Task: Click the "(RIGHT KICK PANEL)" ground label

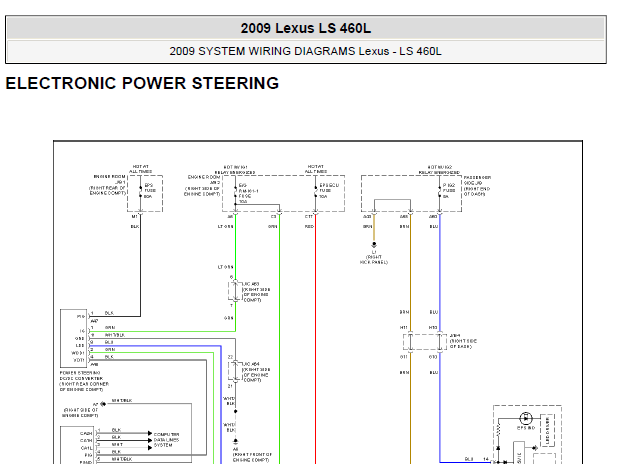Action: coord(374,259)
